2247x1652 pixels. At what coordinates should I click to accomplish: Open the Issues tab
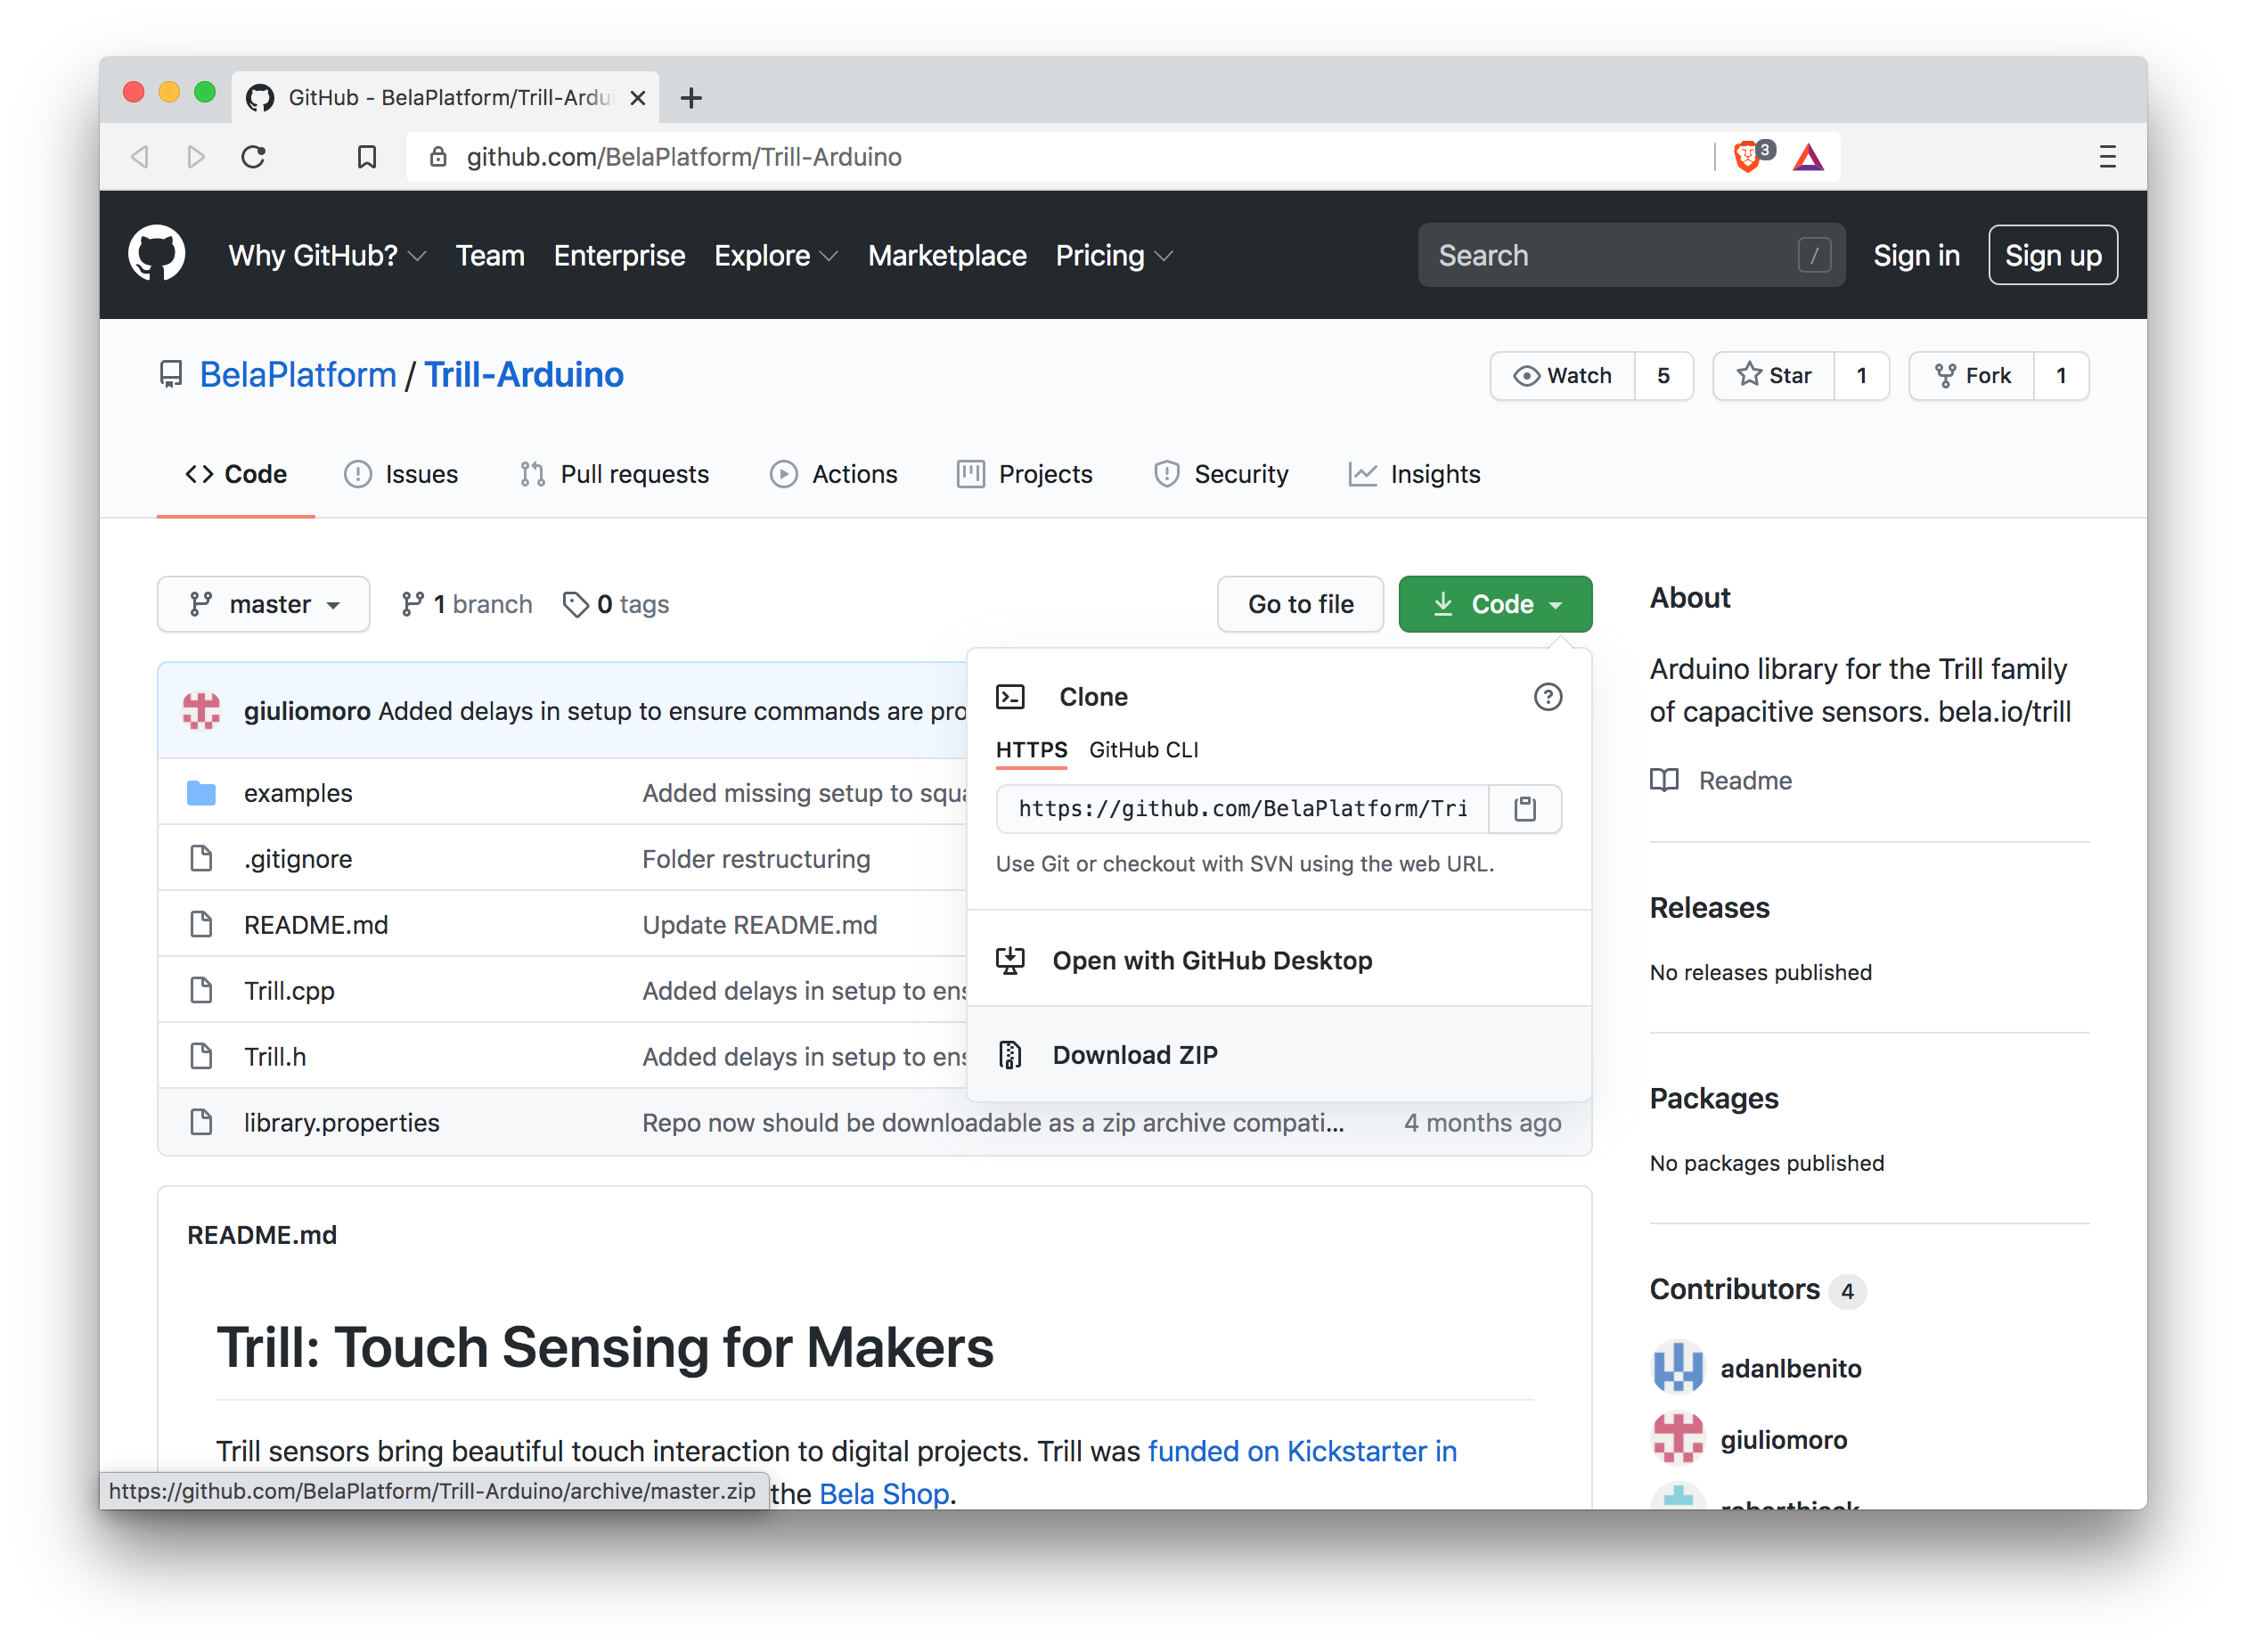point(401,474)
